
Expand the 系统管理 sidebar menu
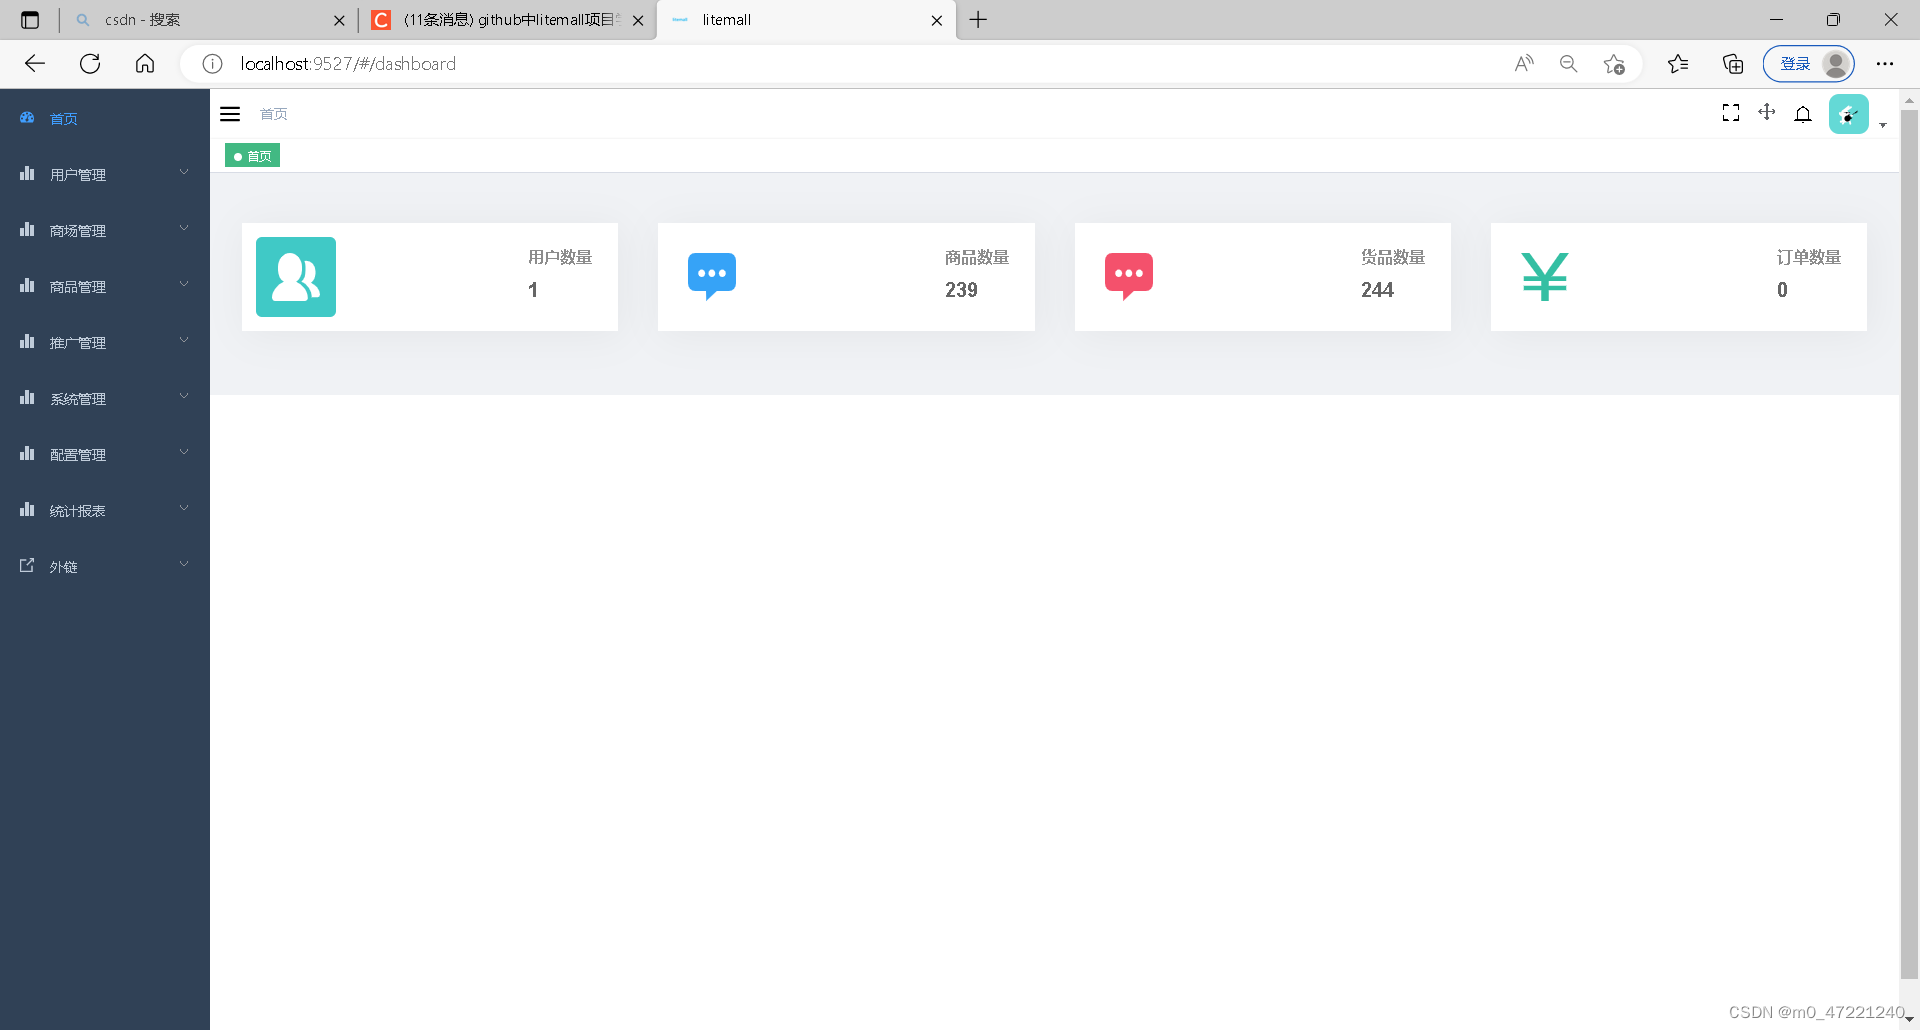[79, 398]
